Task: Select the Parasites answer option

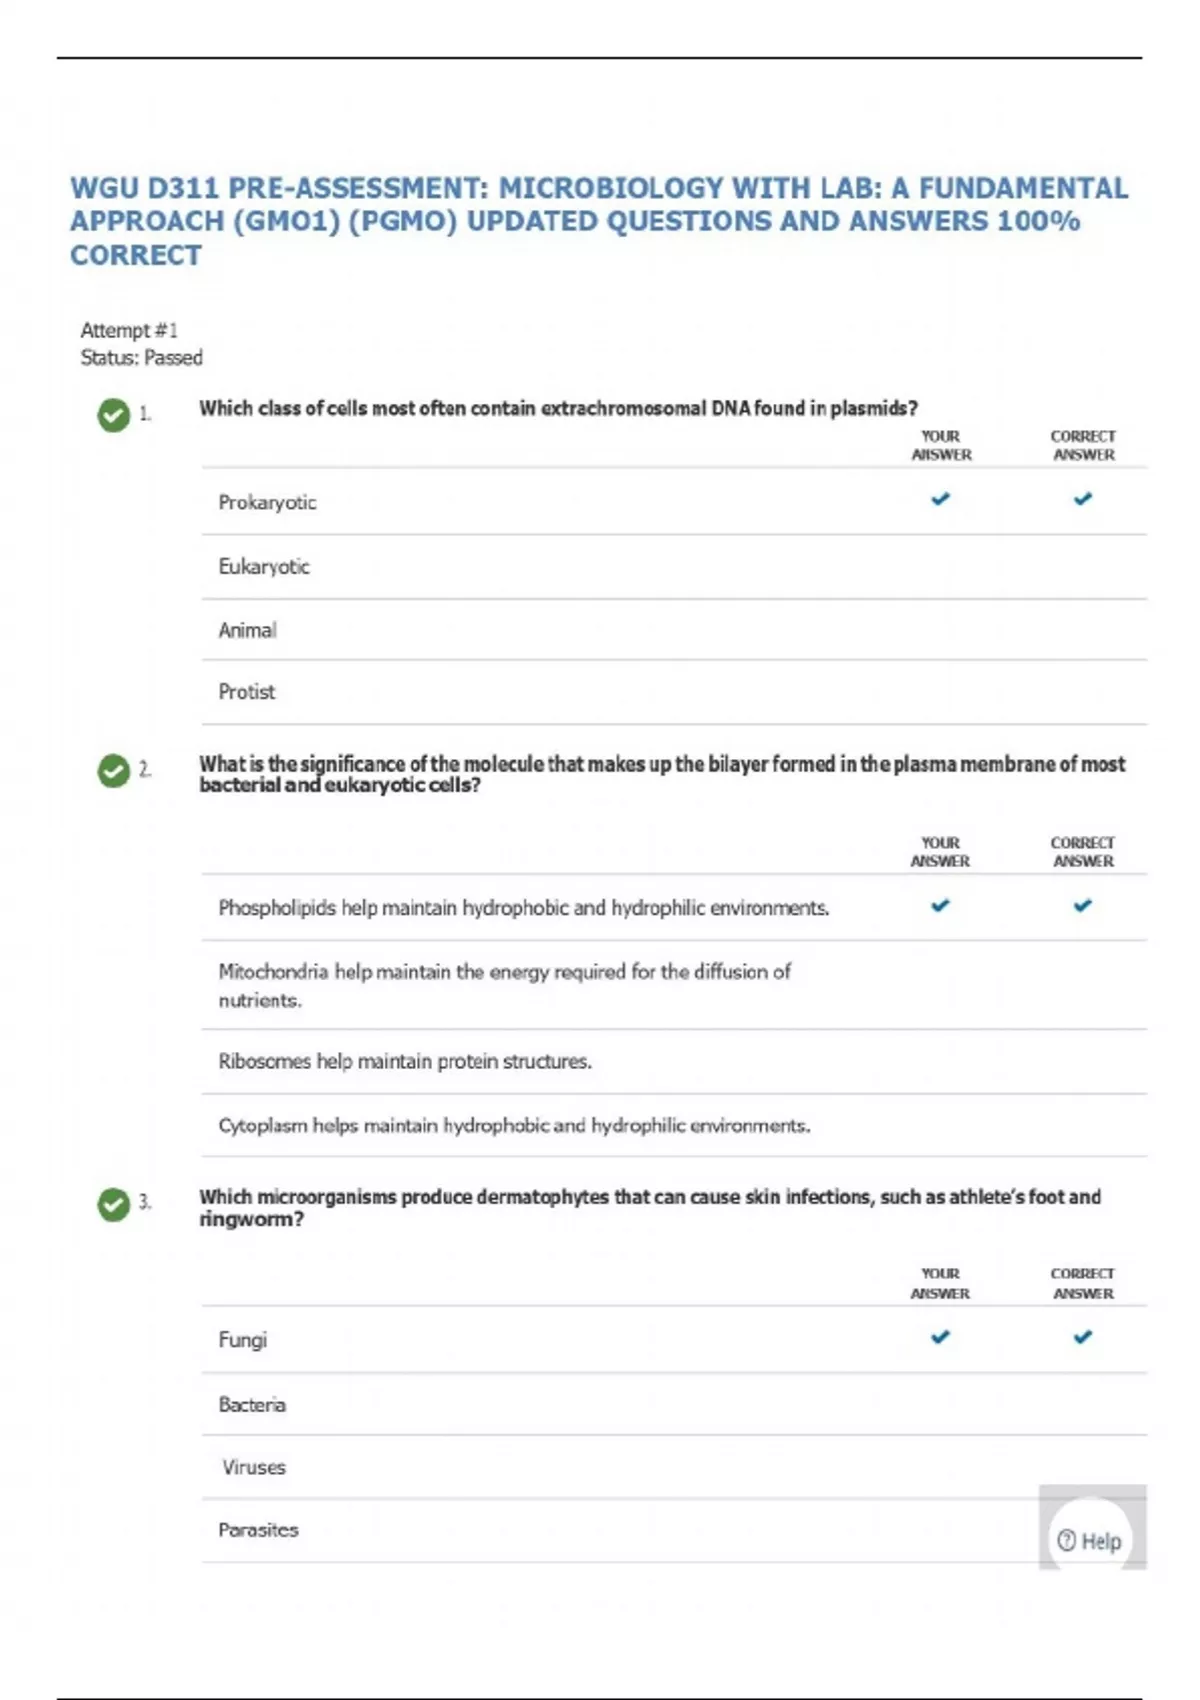Action: coord(258,1530)
